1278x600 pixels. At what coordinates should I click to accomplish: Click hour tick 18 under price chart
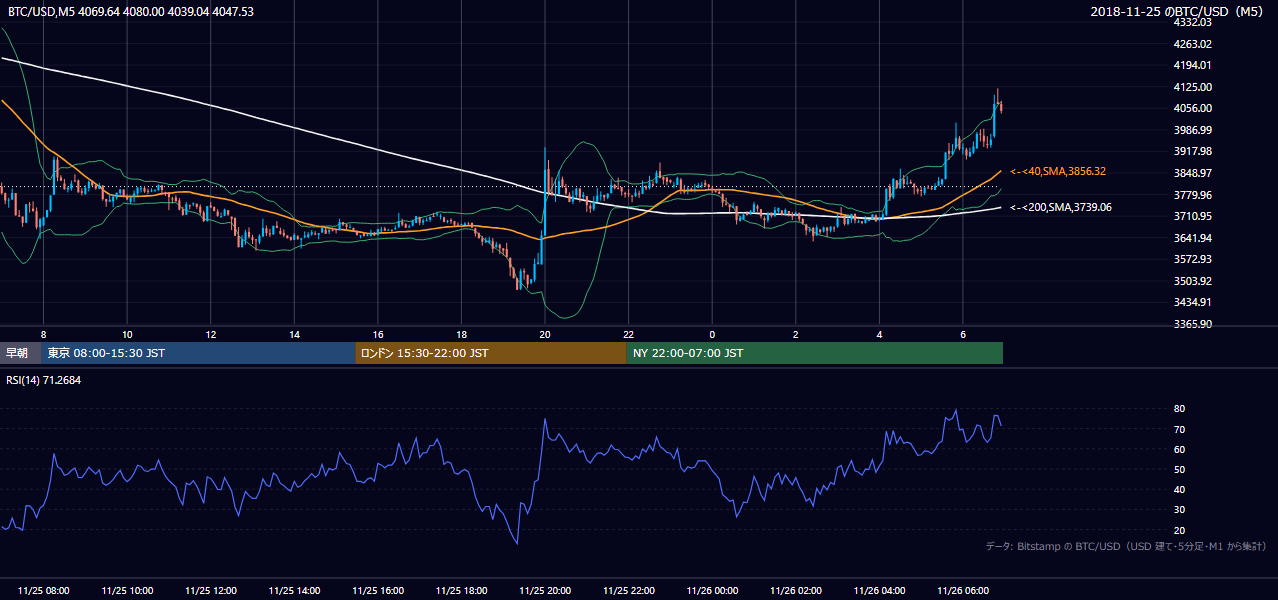tap(461, 334)
